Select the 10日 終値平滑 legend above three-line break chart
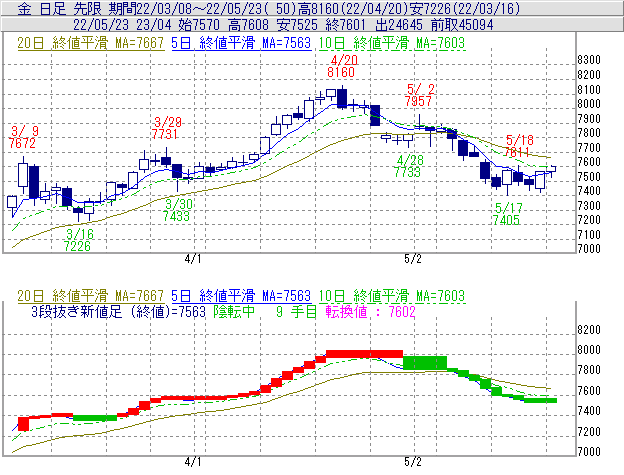This screenshot has height=475, width=624. (x=392, y=296)
